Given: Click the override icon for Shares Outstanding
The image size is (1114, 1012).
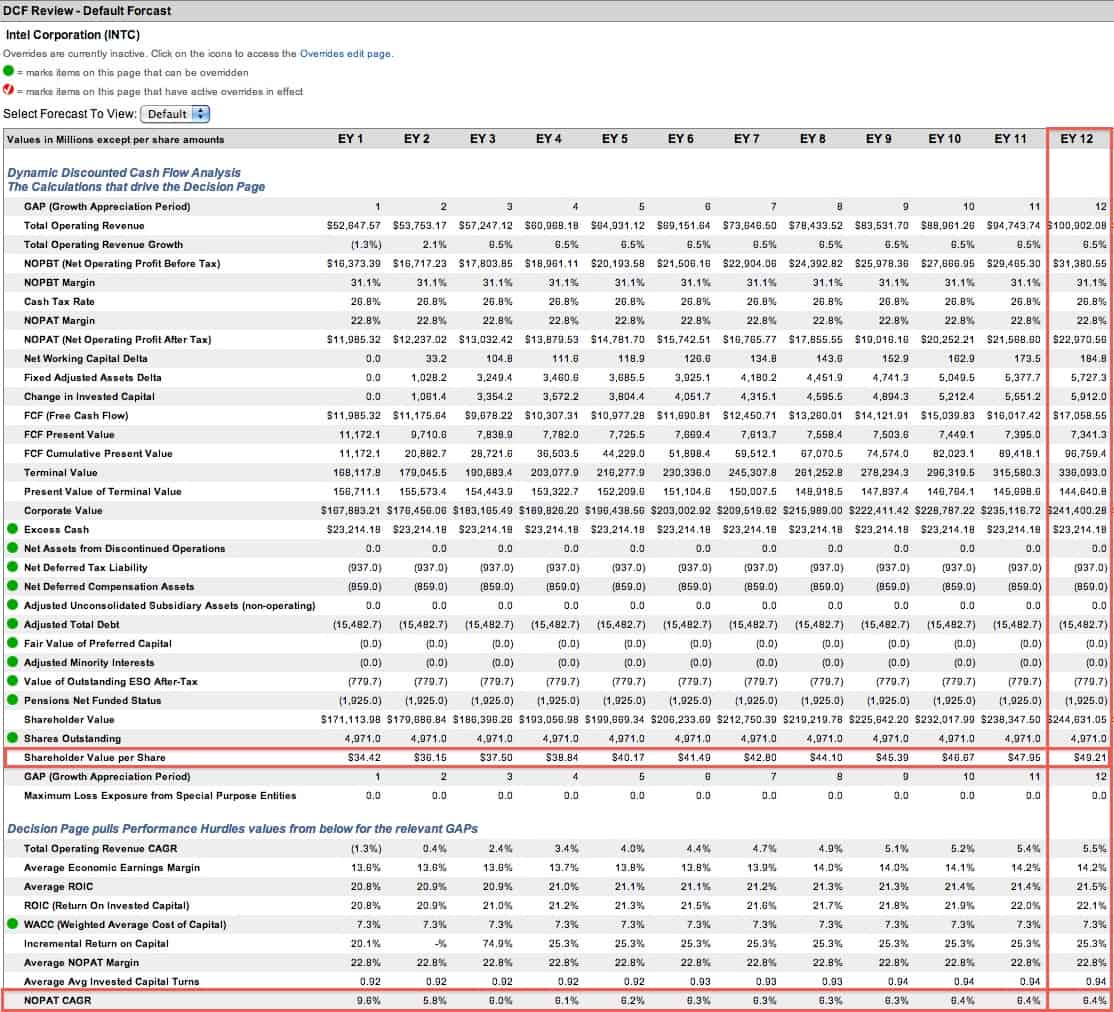Looking at the screenshot, I should pos(12,738).
